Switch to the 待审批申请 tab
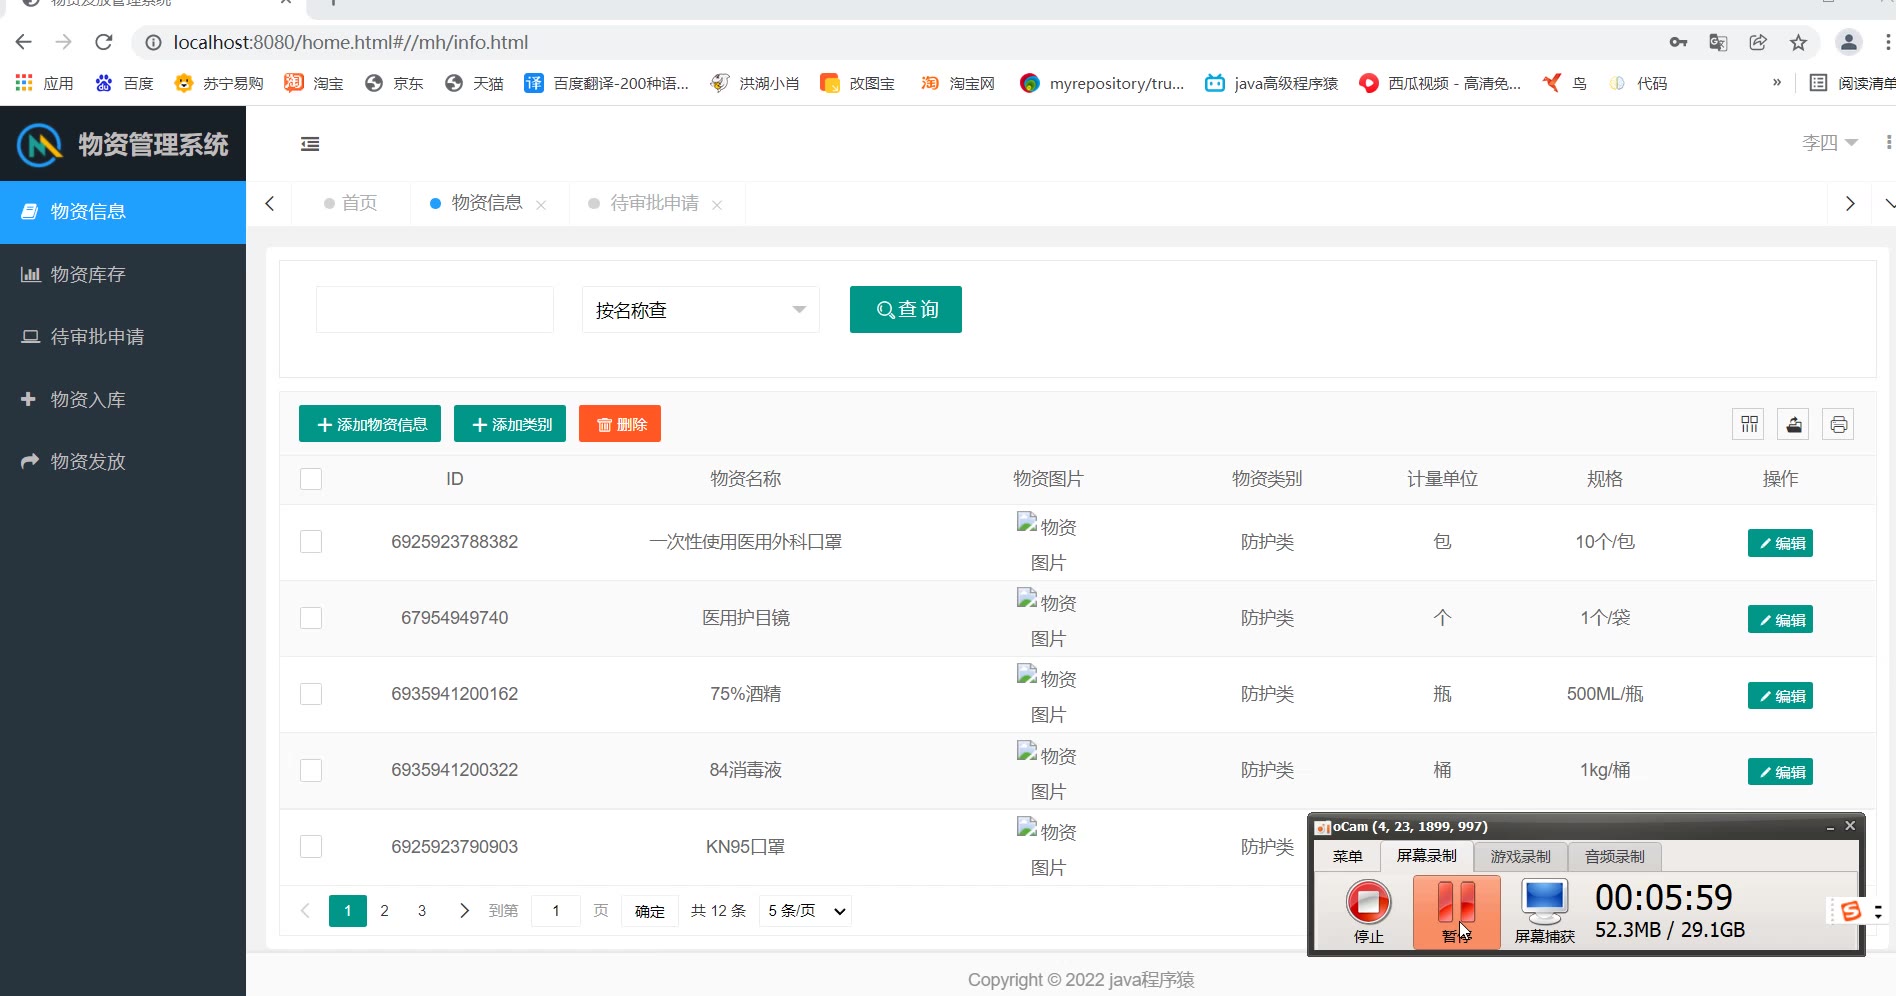 [x=654, y=203]
